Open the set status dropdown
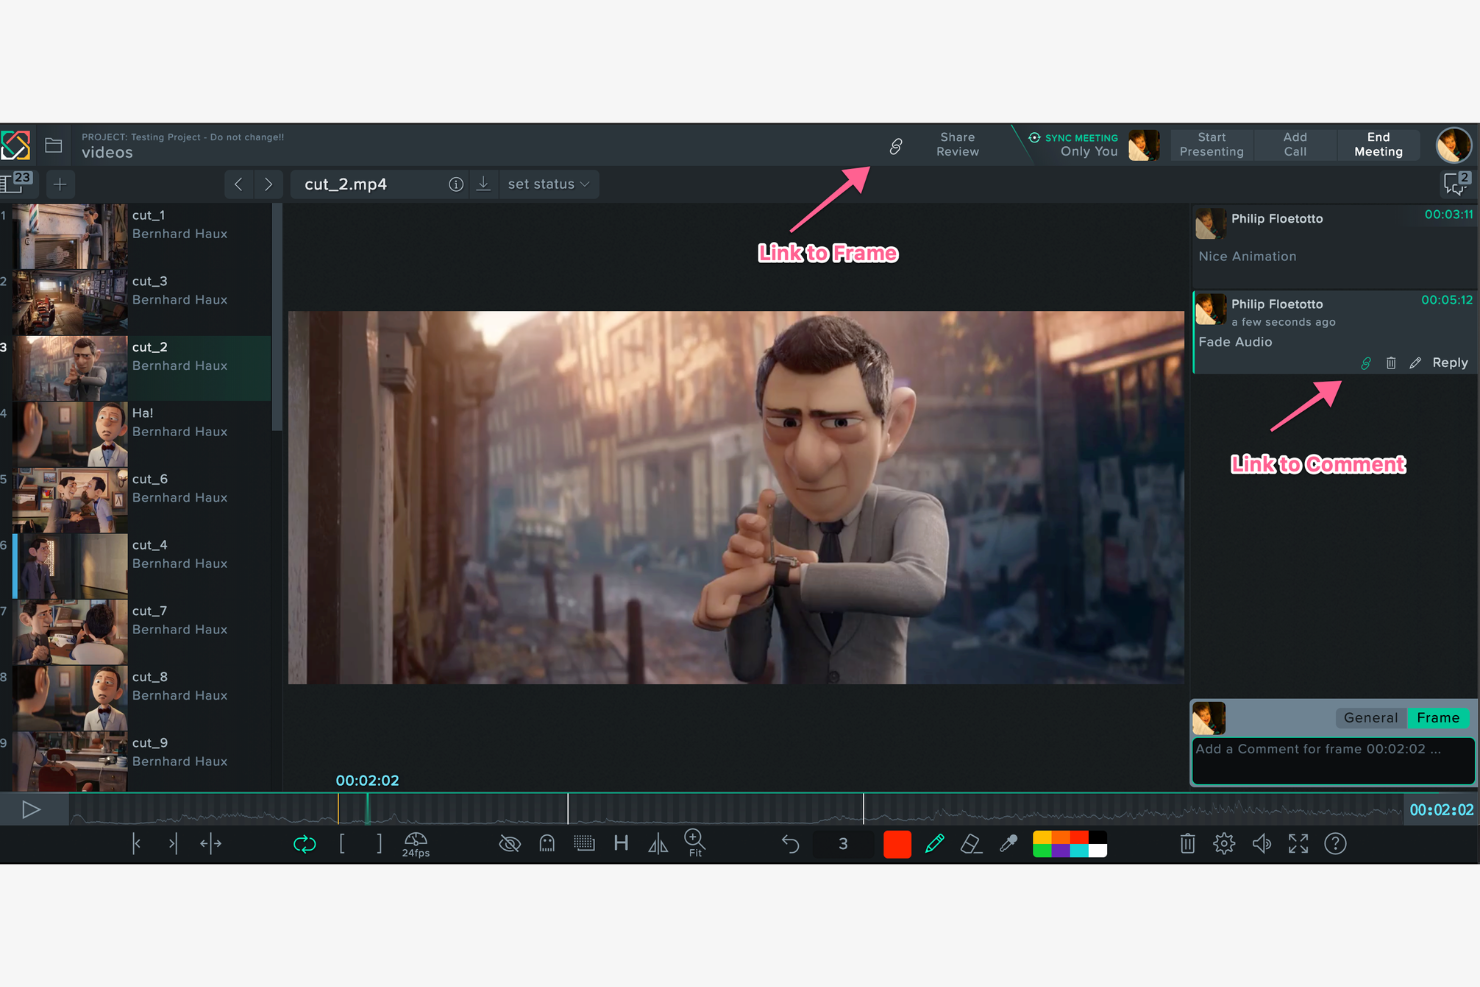This screenshot has width=1480, height=987. click(x=548, y=184)
